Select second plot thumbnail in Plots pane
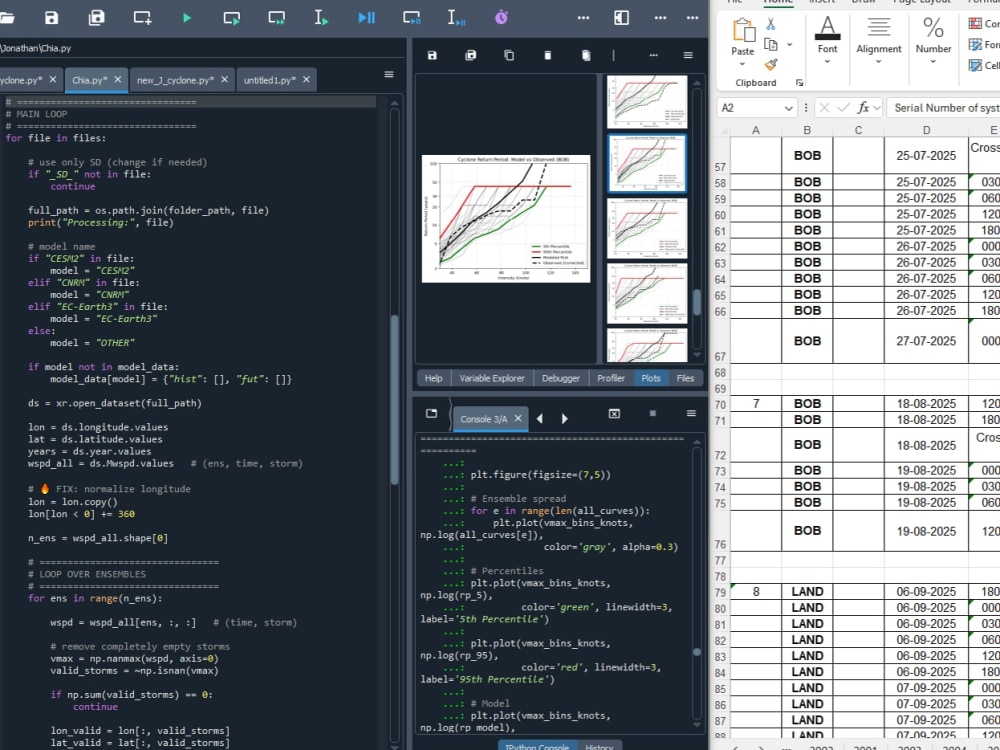The height and width of the screenshot is (750, 1000). coord(647,163)
